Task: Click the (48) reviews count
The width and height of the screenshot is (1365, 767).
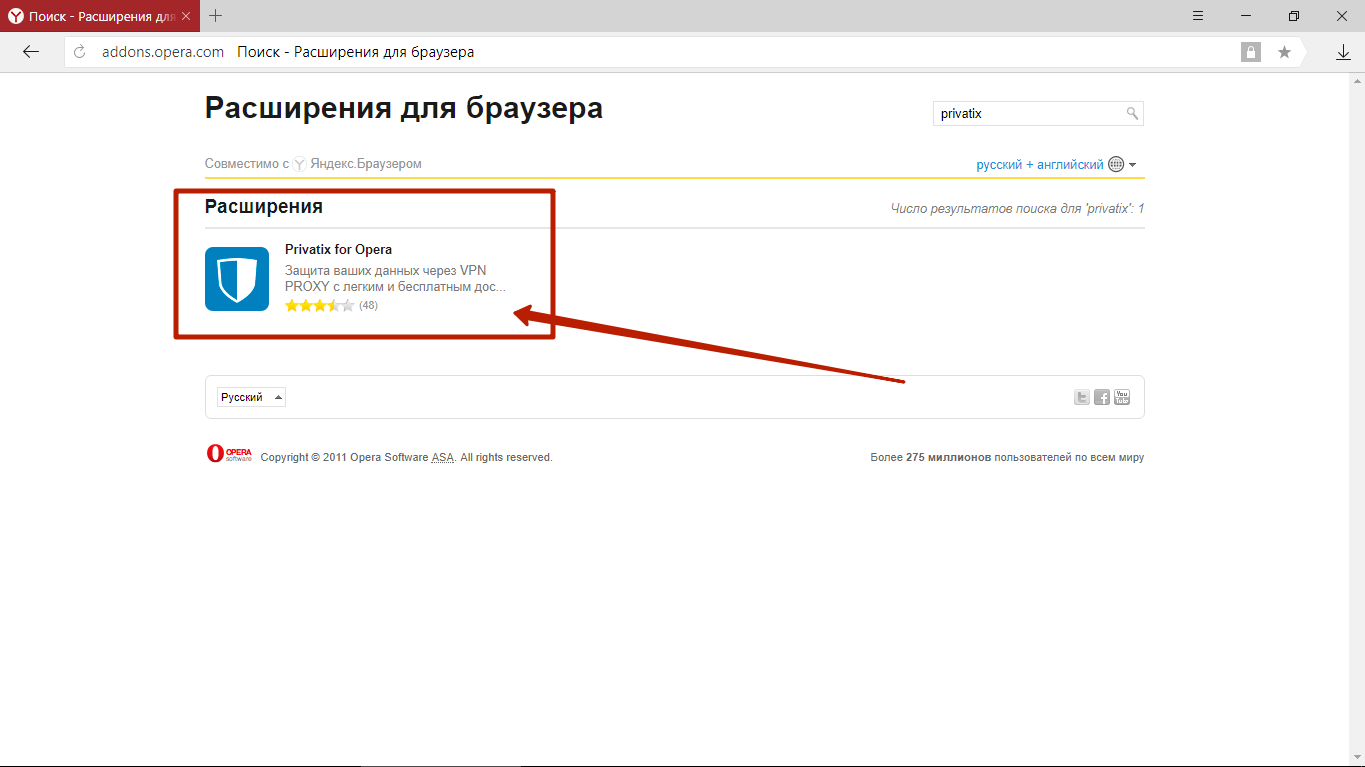Action: [x=369, y=305]
